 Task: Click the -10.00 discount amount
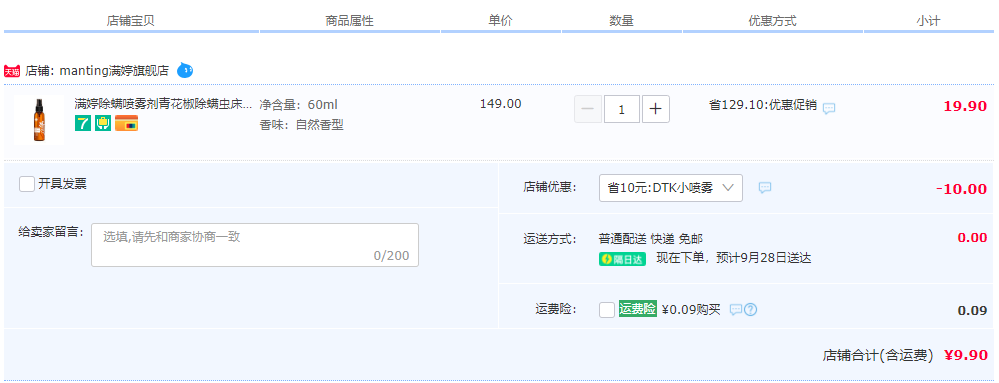[x=961, y=189]
